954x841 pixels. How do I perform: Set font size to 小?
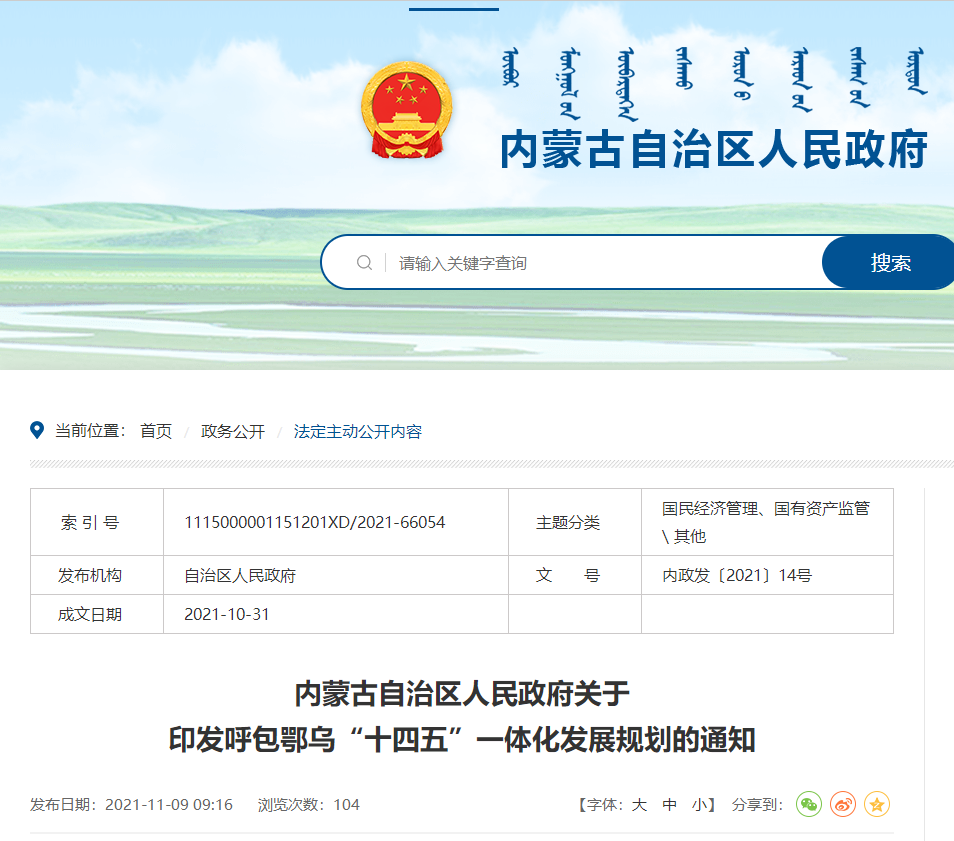click(x=699, y=805)
